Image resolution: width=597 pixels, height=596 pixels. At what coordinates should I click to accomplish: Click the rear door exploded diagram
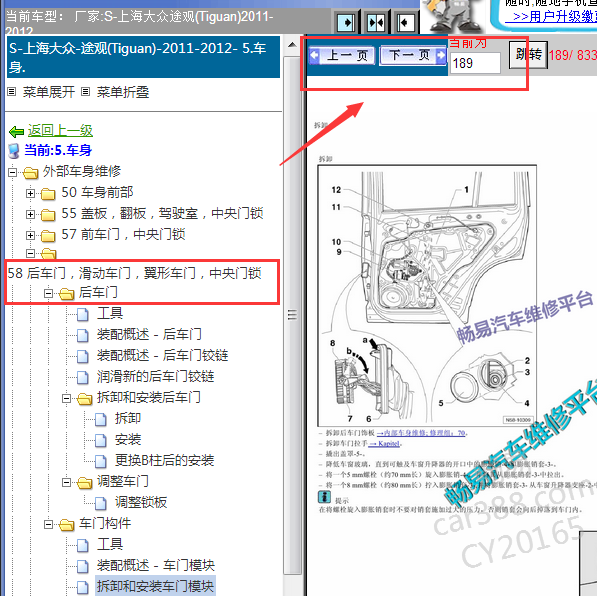coord(427,296)
